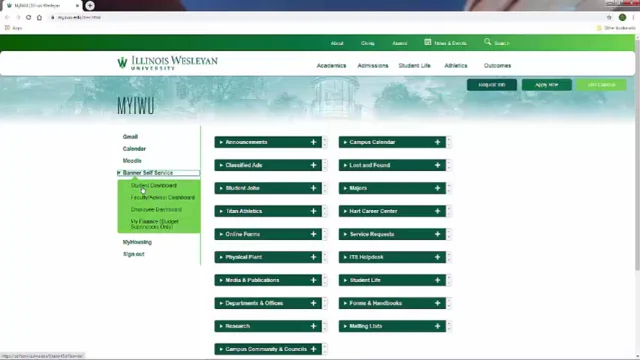Viewport: 640px width, 360px height.
Task: Expand the ITS Helpdesk section
Action: (392, 257)
